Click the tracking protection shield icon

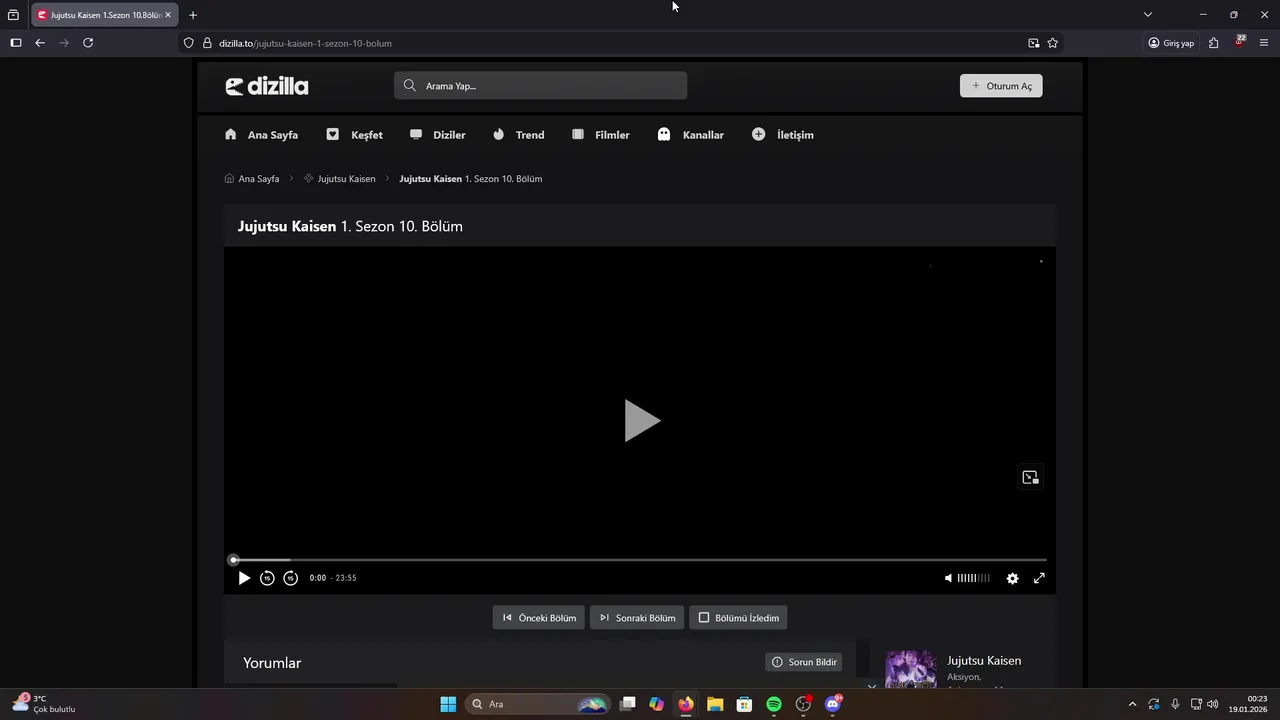coord(188,43)
